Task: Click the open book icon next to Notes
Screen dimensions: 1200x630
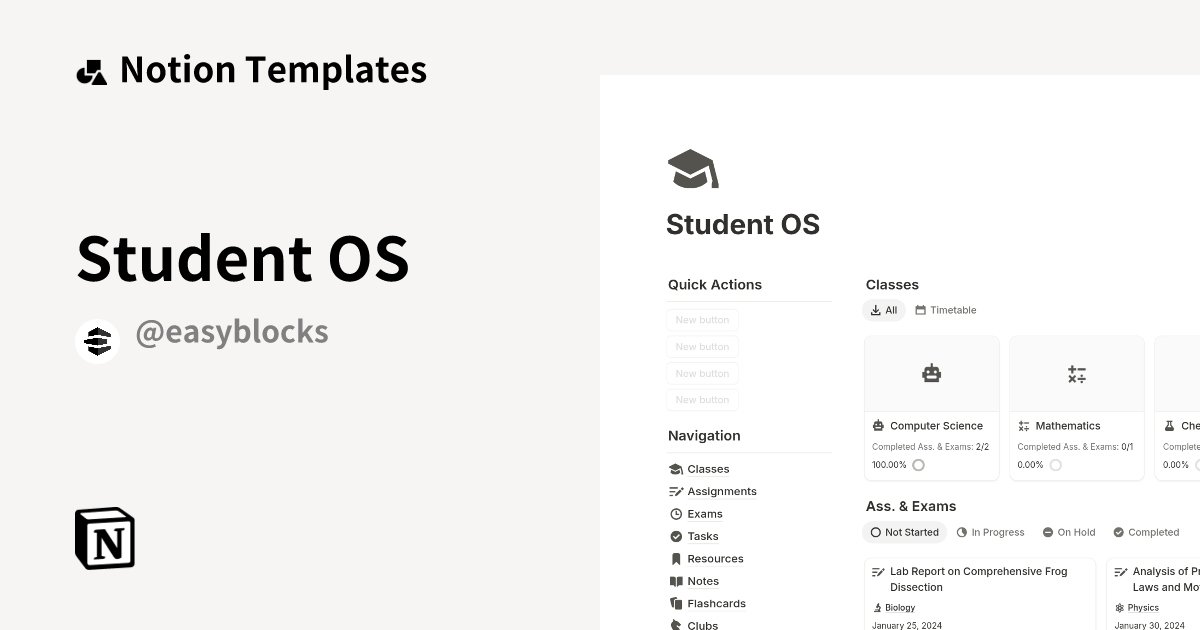Action: coord(676,580)
